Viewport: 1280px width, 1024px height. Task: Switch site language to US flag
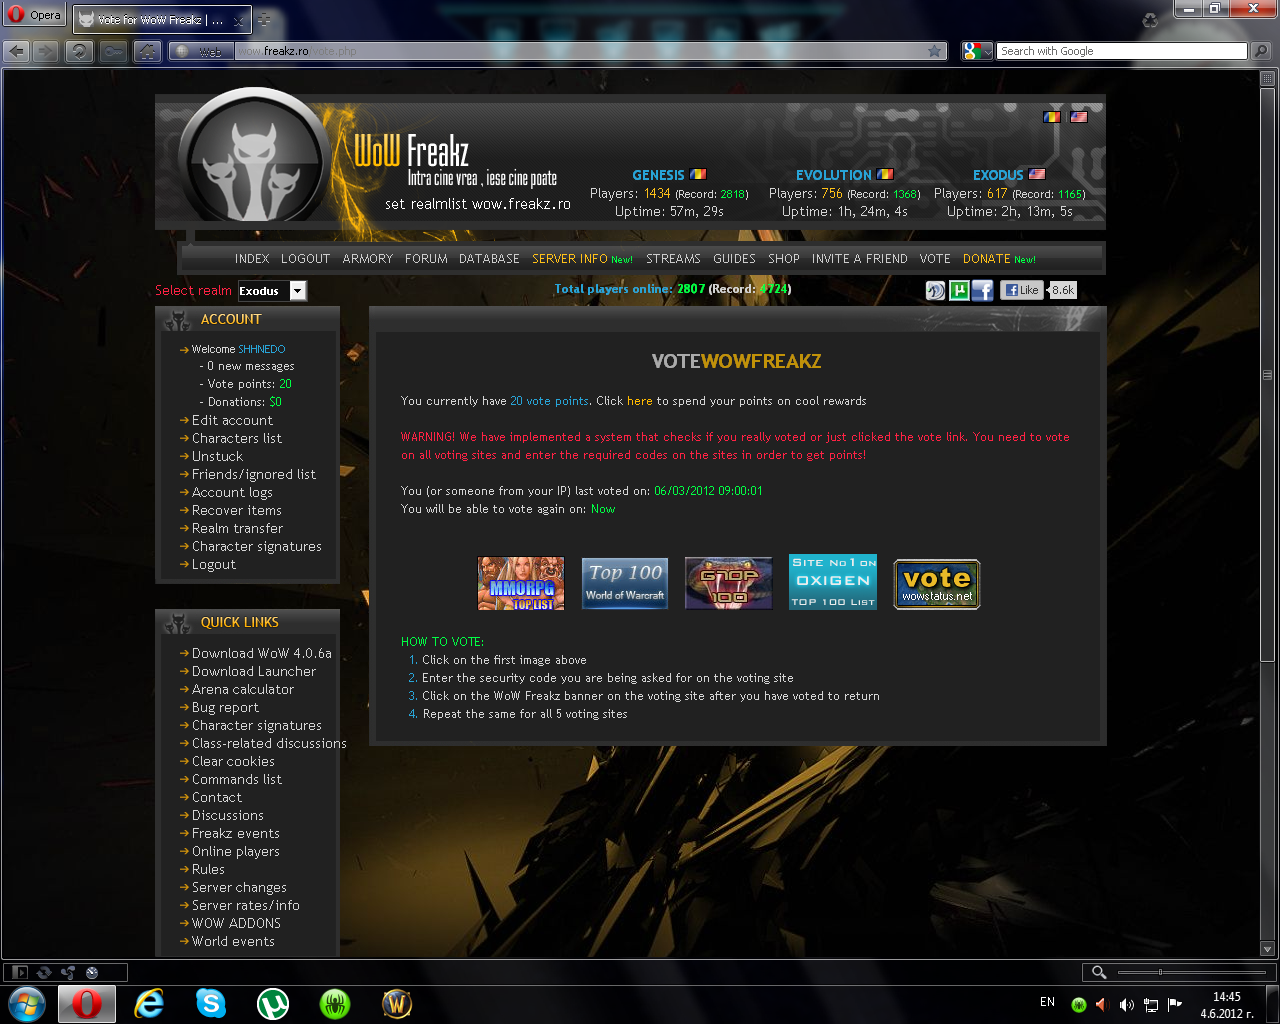point(1079,117)
